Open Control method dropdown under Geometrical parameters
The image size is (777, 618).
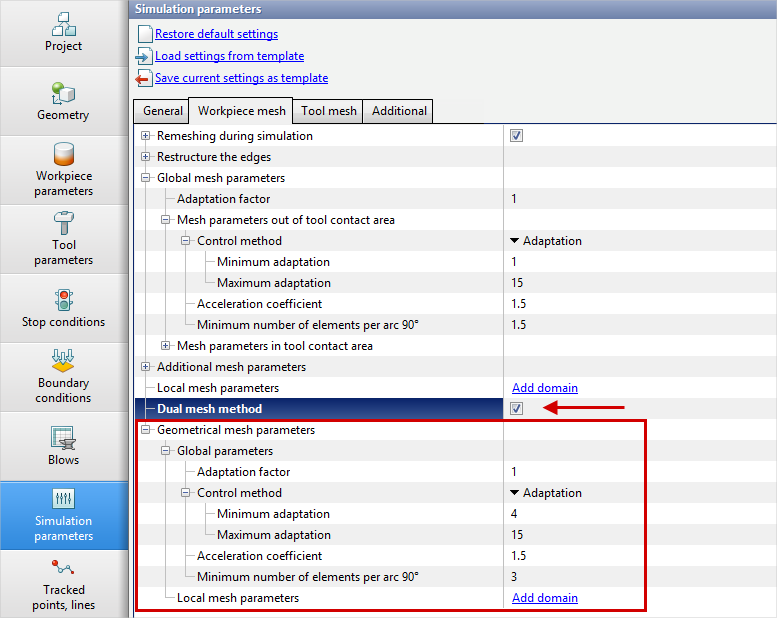545,493
